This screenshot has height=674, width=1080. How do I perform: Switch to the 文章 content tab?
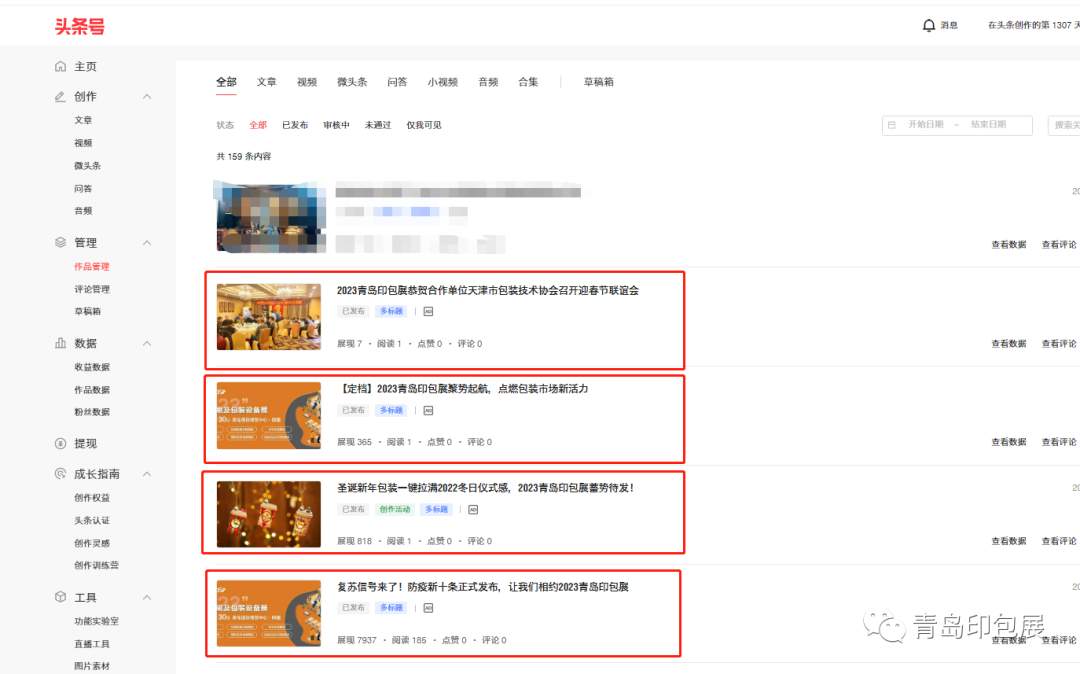click(x=267, y=82)
